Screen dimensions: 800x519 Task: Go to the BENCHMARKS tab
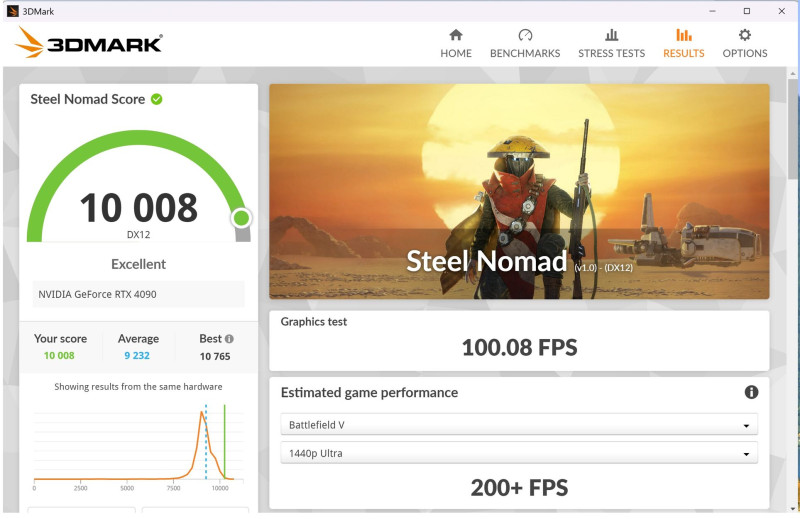525,44
